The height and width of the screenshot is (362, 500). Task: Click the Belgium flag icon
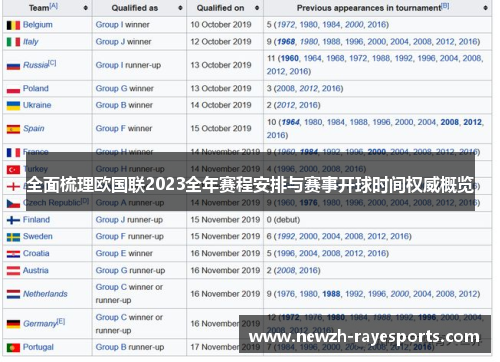pos(13,25)
